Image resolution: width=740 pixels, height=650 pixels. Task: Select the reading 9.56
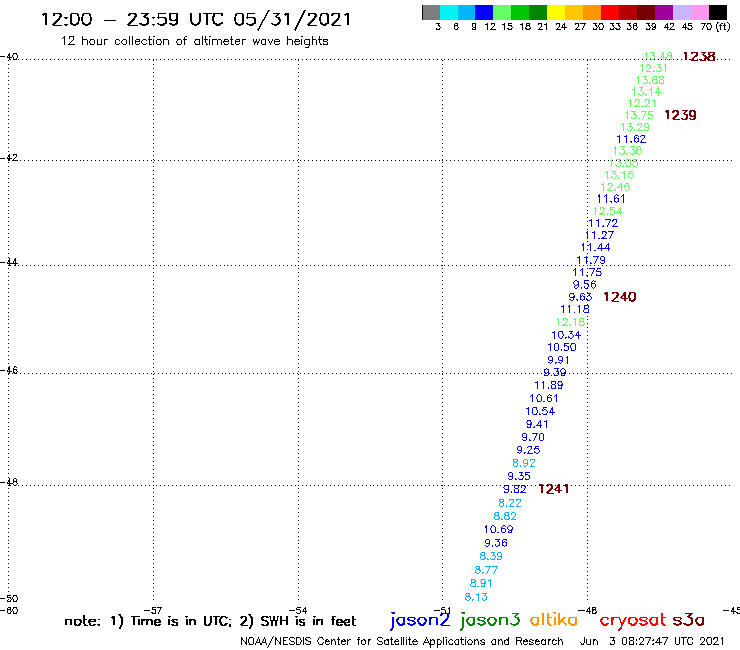pyautogui.click(x=584, y=285)
